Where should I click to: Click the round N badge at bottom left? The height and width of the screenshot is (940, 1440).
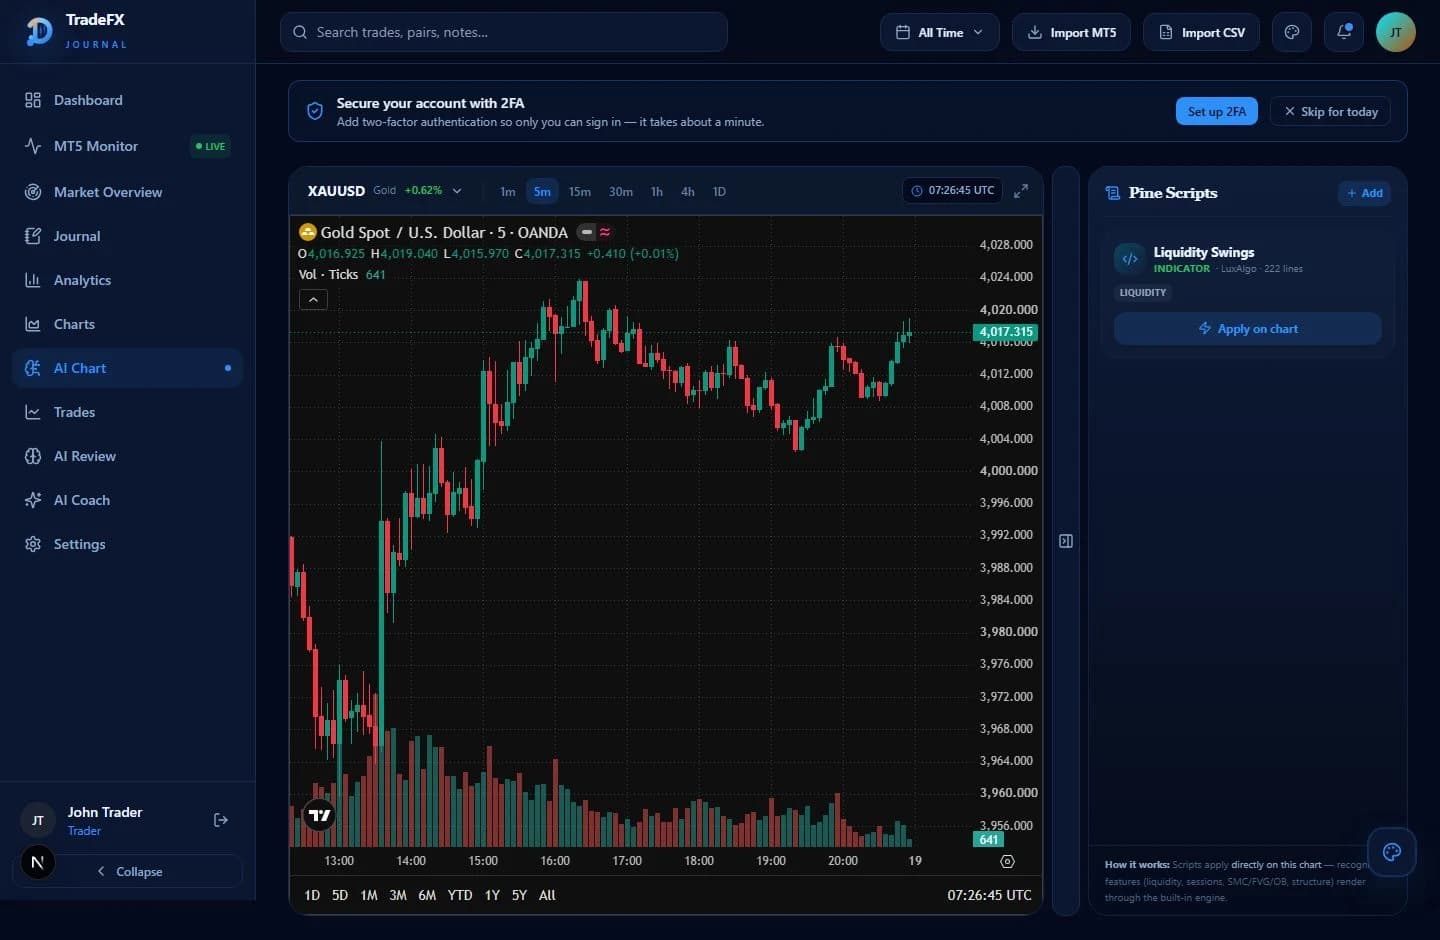pos(38,862)
